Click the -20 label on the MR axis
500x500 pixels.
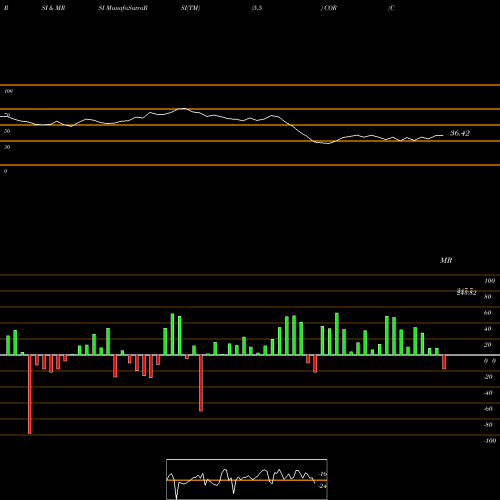click(488, 377)
